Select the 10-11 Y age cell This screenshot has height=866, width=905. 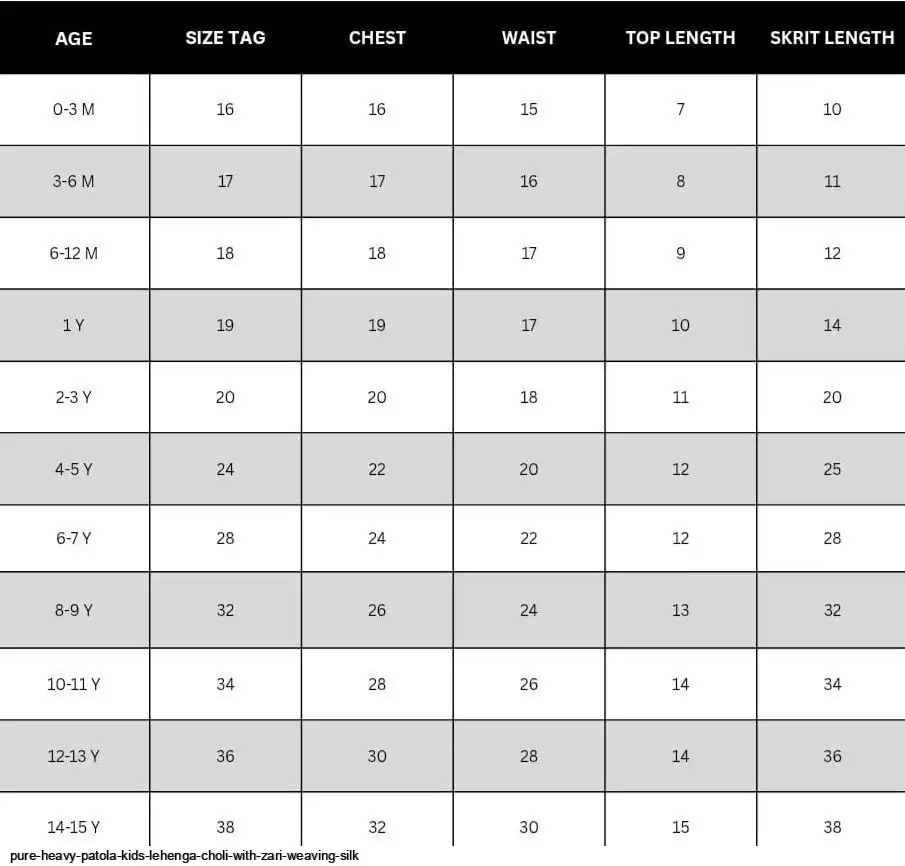click(74, 684)
